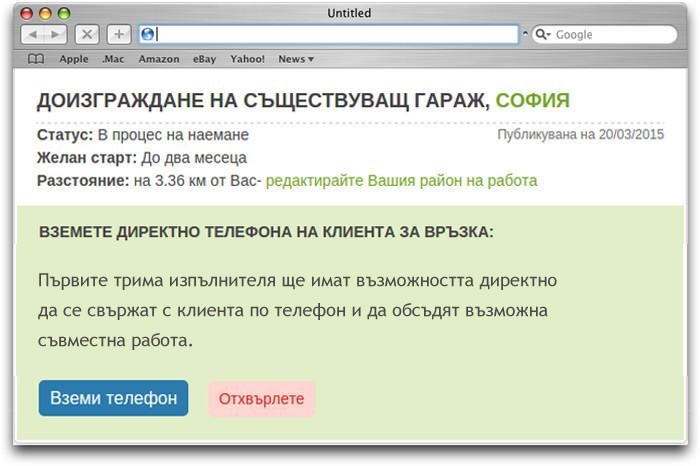The image size is (700, 466).
Task: Open the bookmarks book icon
Action: 36,59
